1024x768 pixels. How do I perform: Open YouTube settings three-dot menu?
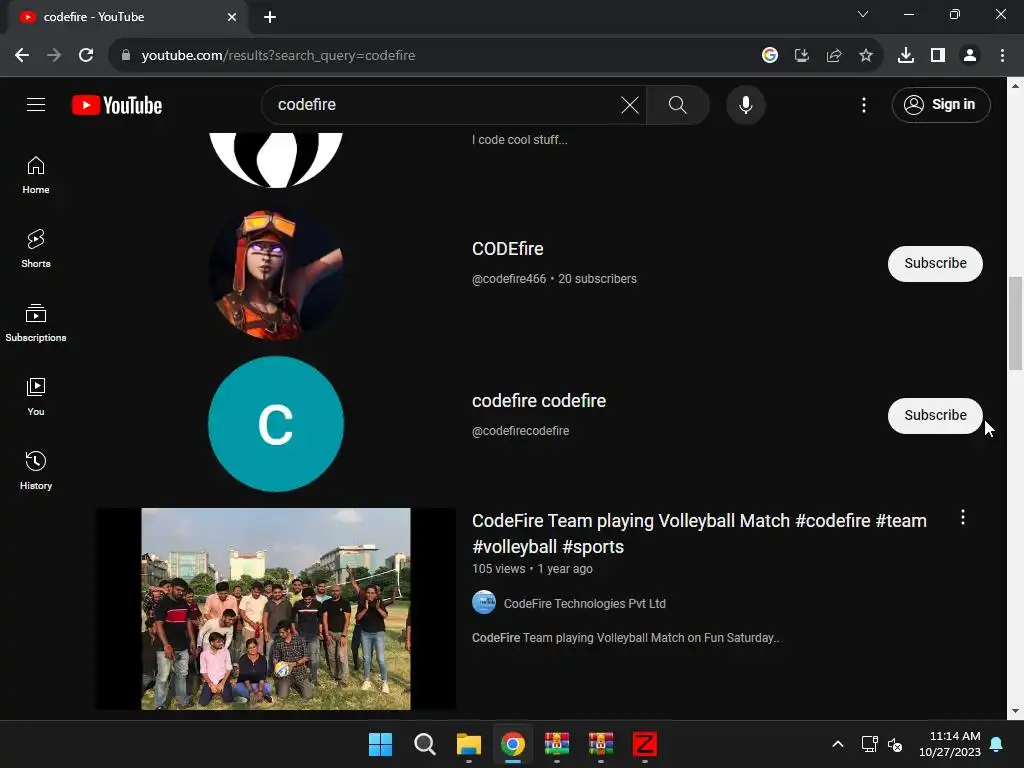863,104
